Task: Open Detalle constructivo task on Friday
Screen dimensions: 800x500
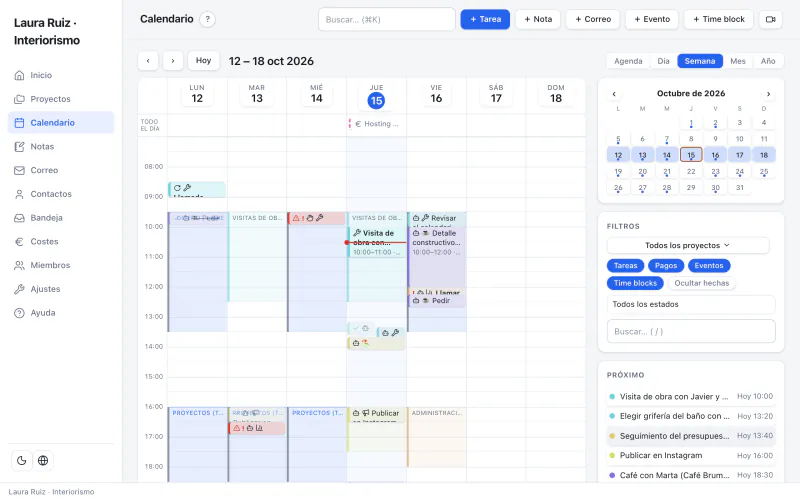Action: 436,257
